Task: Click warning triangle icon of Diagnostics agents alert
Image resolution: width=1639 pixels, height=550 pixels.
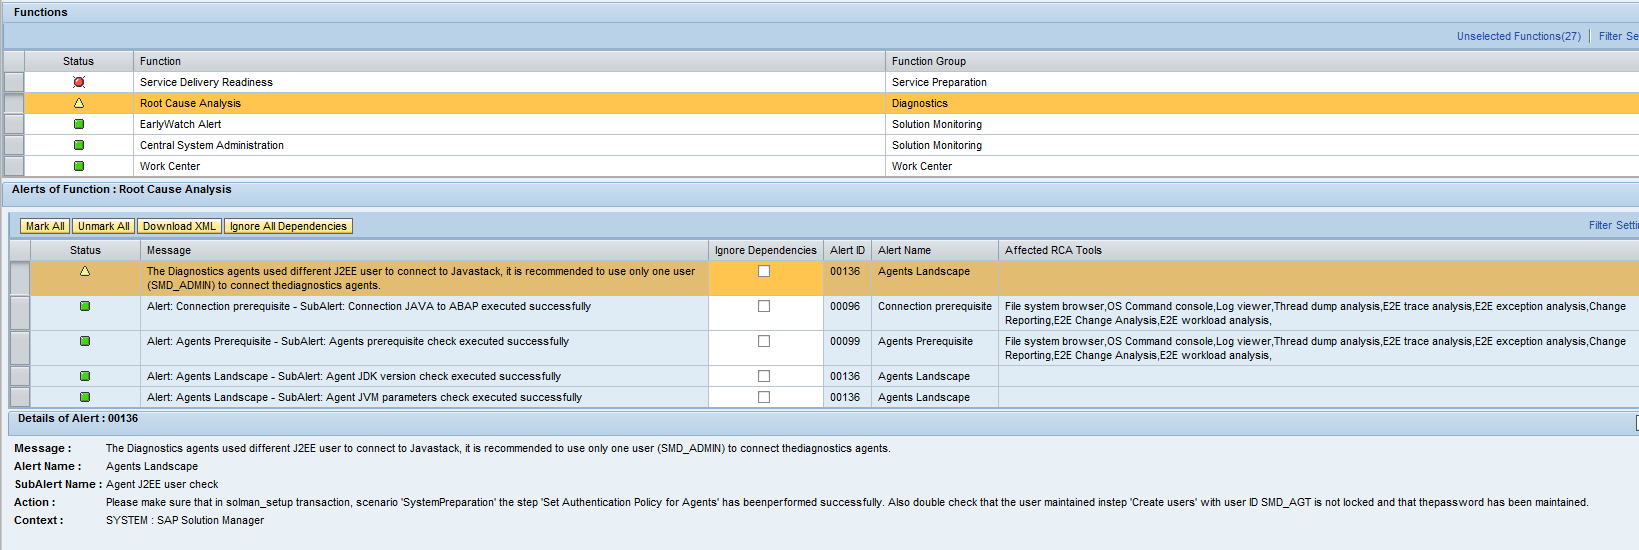Action: pyautogui.click(x=85, y=271)
